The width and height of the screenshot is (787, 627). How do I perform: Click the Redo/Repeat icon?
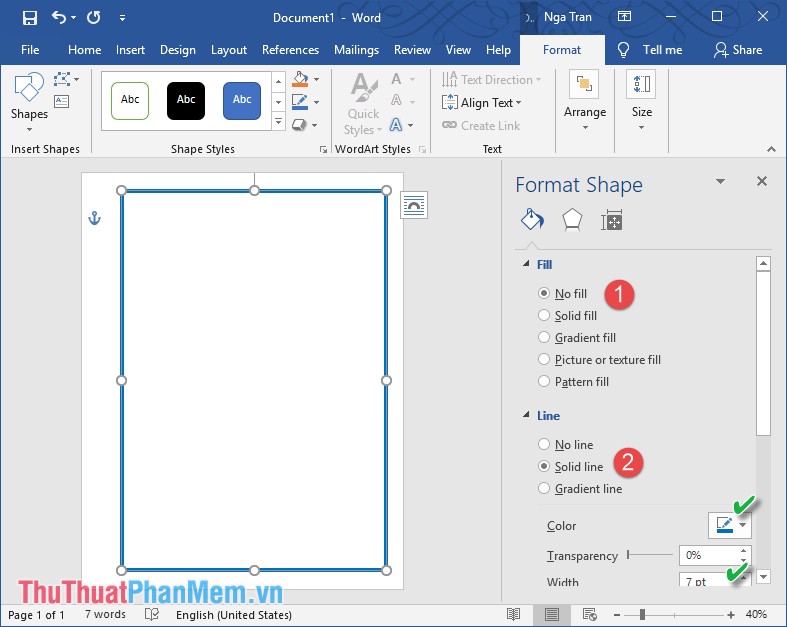coord(93,18)
